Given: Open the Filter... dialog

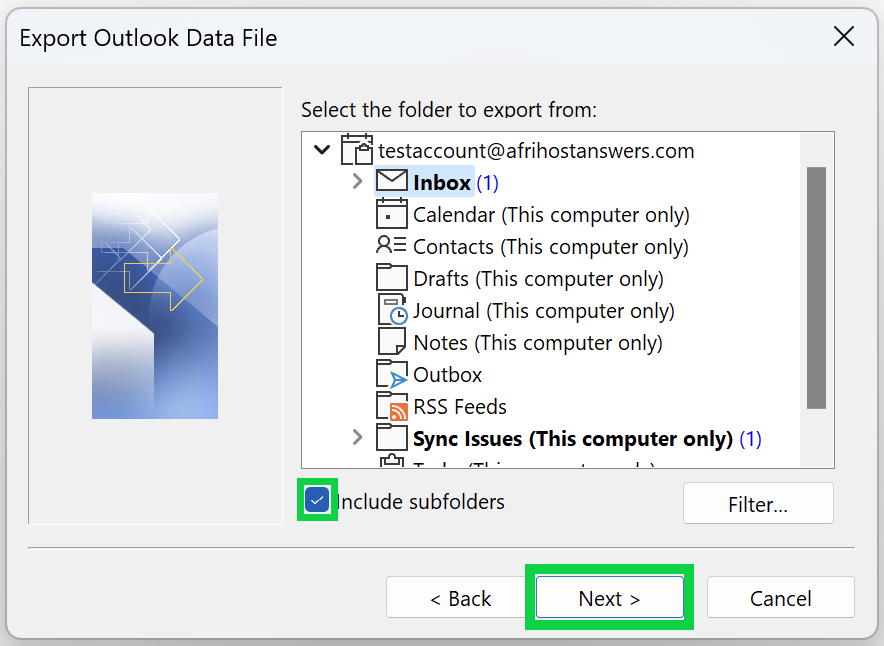Looking at the screenshot, I should tap(758, 504).
